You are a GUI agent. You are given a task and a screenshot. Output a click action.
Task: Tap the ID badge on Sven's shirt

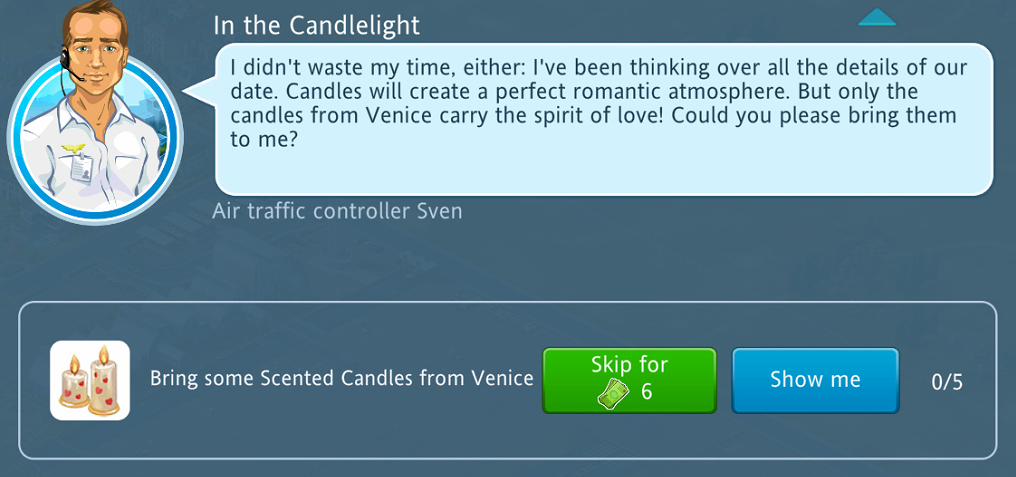pos(82,169)
